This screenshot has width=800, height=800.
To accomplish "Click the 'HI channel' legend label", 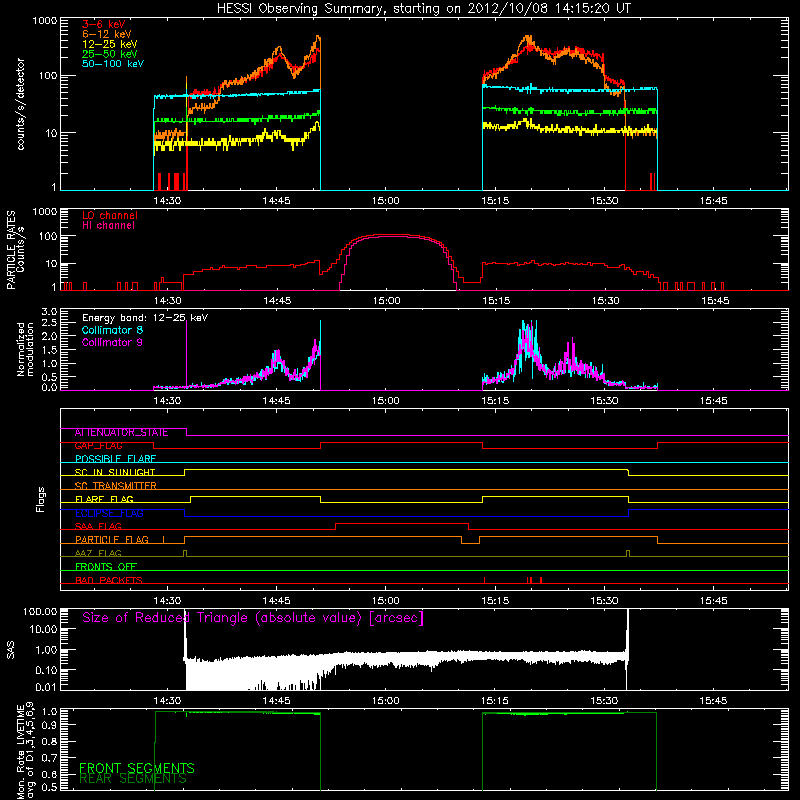I will point(108,226).
